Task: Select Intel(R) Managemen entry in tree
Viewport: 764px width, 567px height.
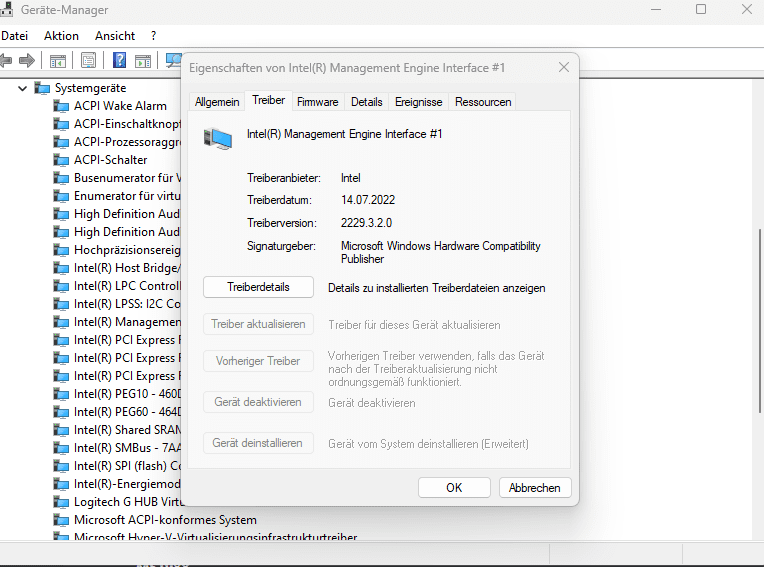Action: [x=127, y=322]
